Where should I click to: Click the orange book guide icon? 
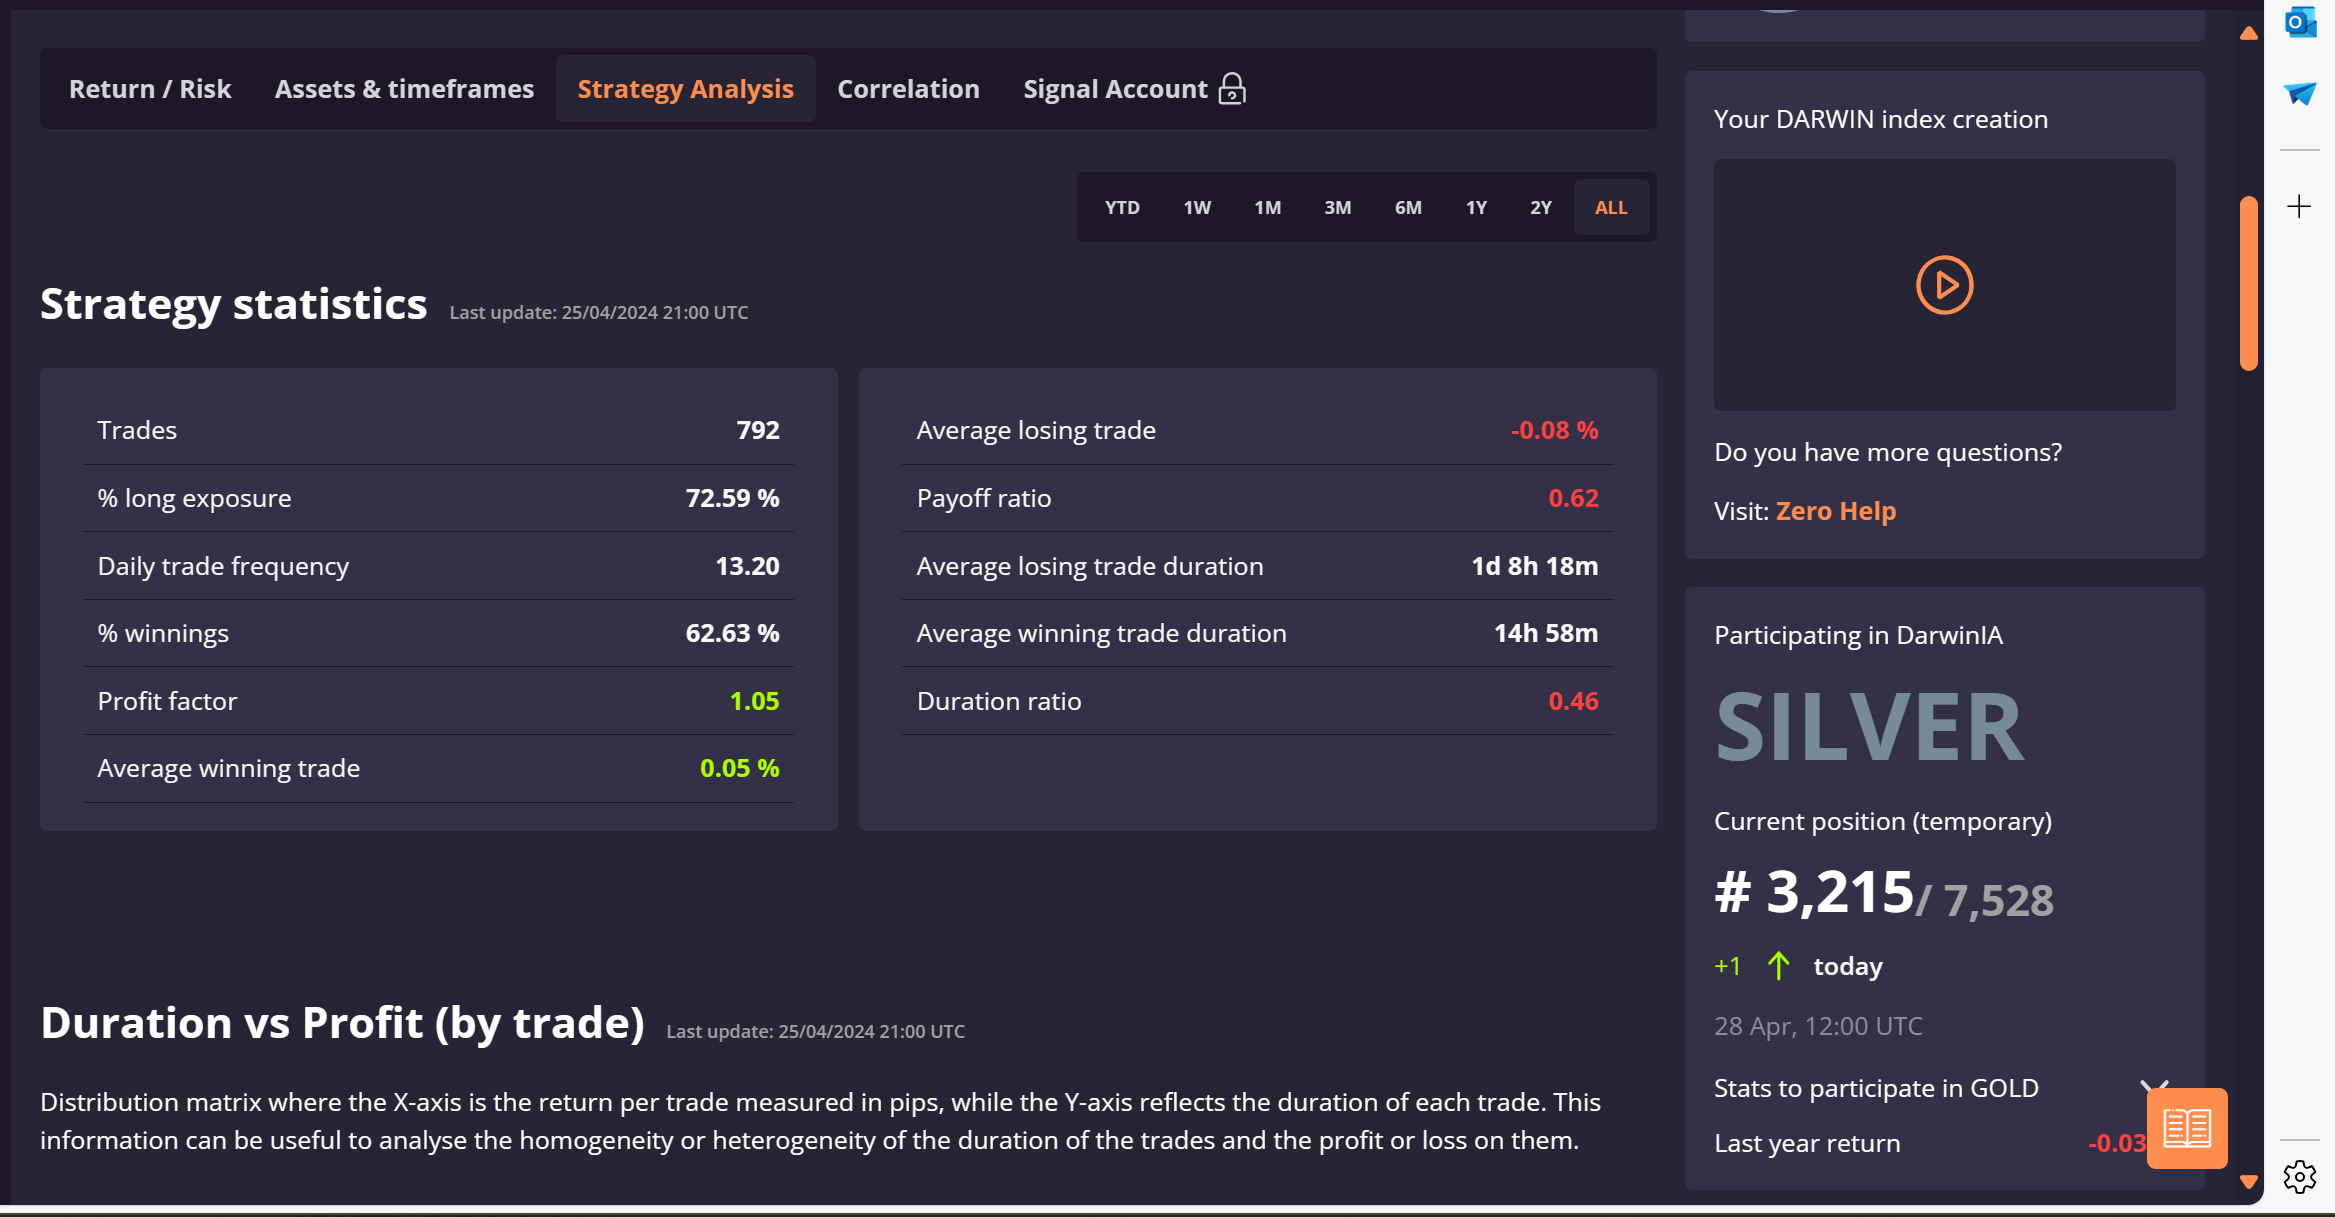tap(2186, 1128)
